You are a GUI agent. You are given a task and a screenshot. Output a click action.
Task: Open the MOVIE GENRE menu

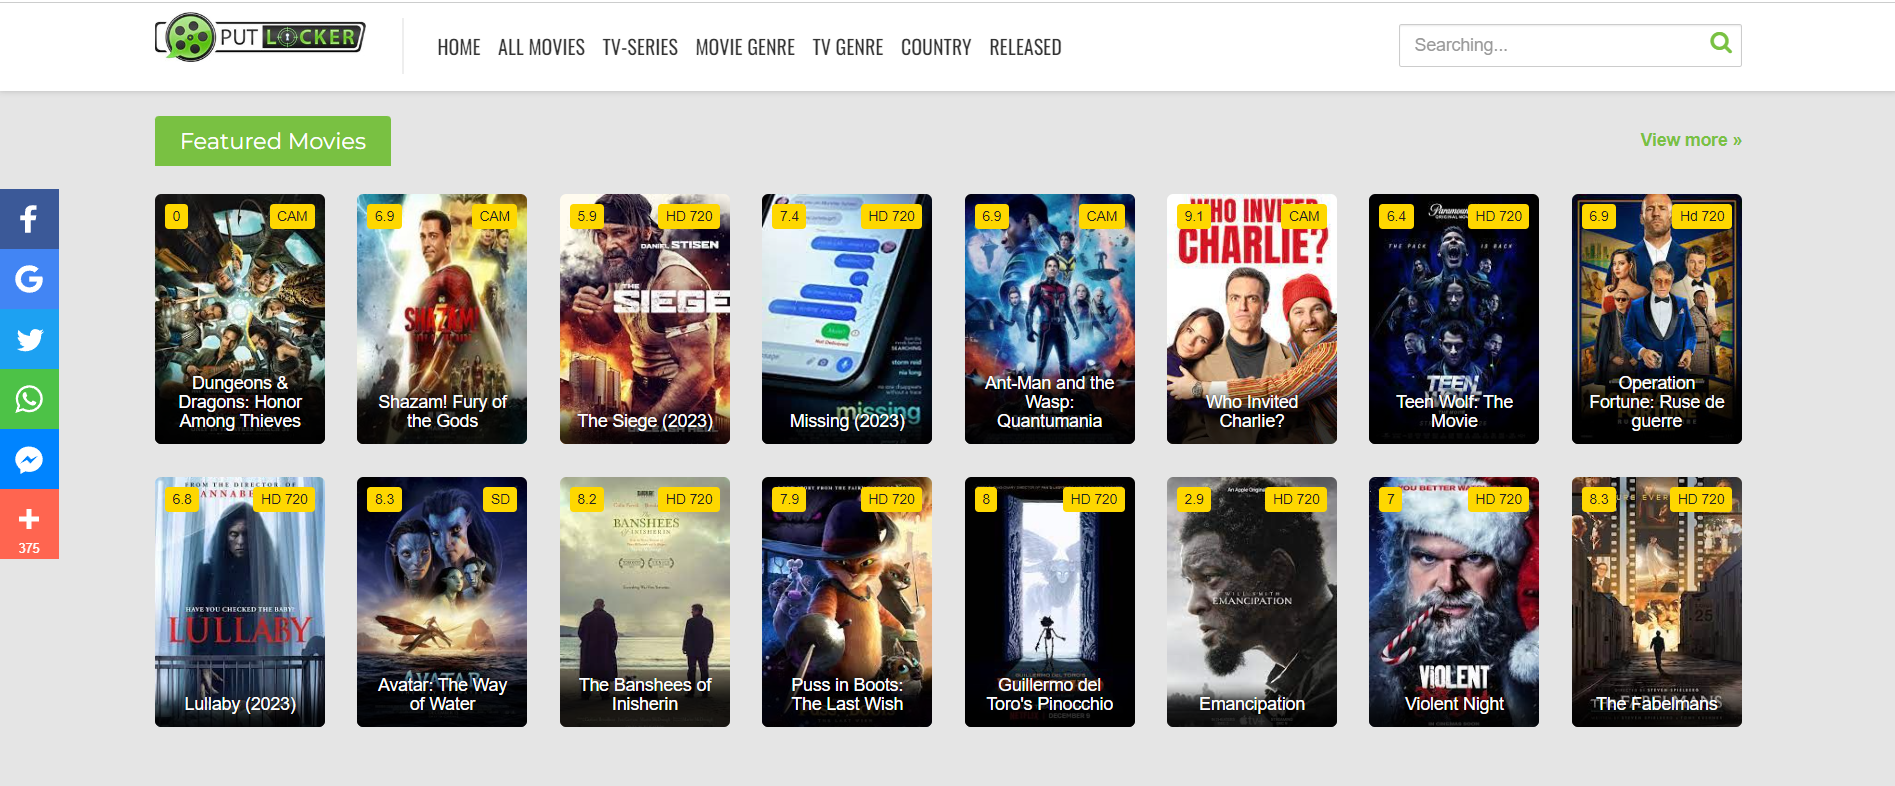745,47
